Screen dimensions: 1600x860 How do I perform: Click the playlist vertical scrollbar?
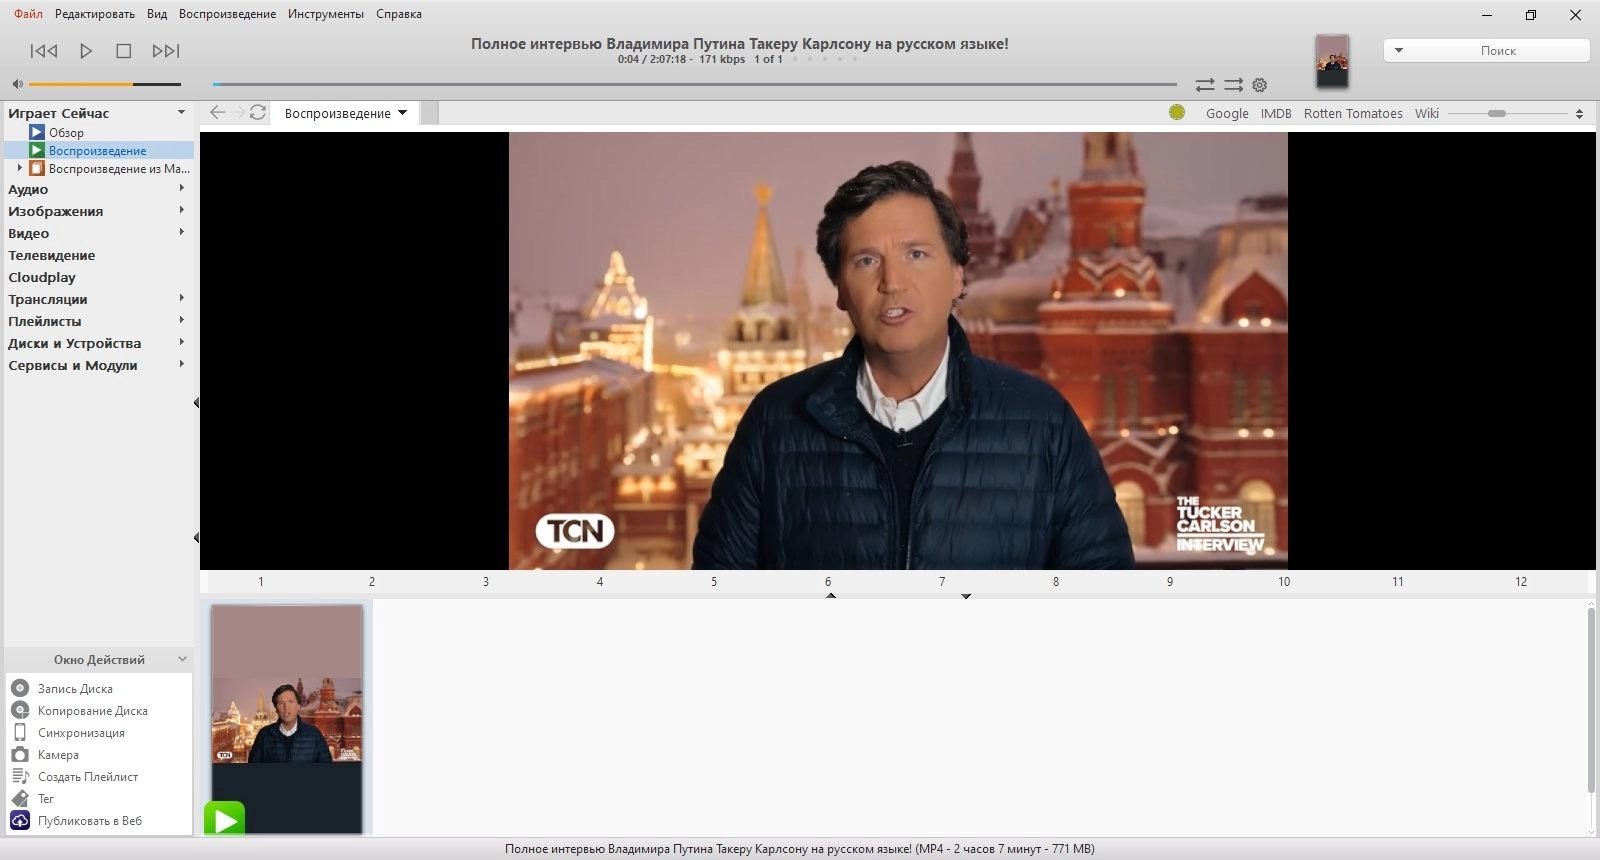pos(1591,700)
